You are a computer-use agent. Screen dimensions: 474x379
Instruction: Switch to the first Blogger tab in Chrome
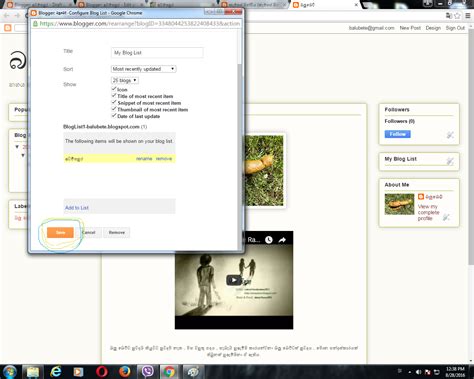click(39, 5)
